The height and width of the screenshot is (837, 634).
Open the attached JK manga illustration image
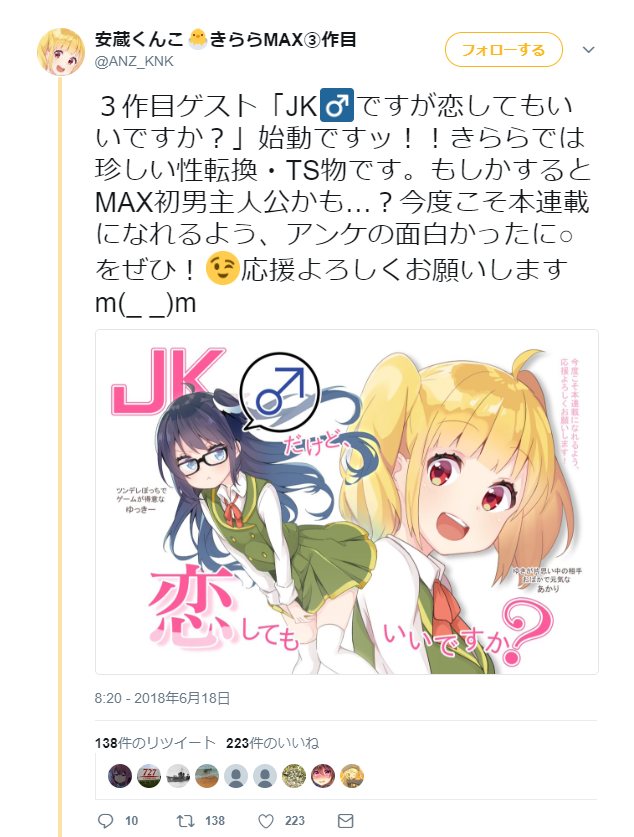coord(347,502)
